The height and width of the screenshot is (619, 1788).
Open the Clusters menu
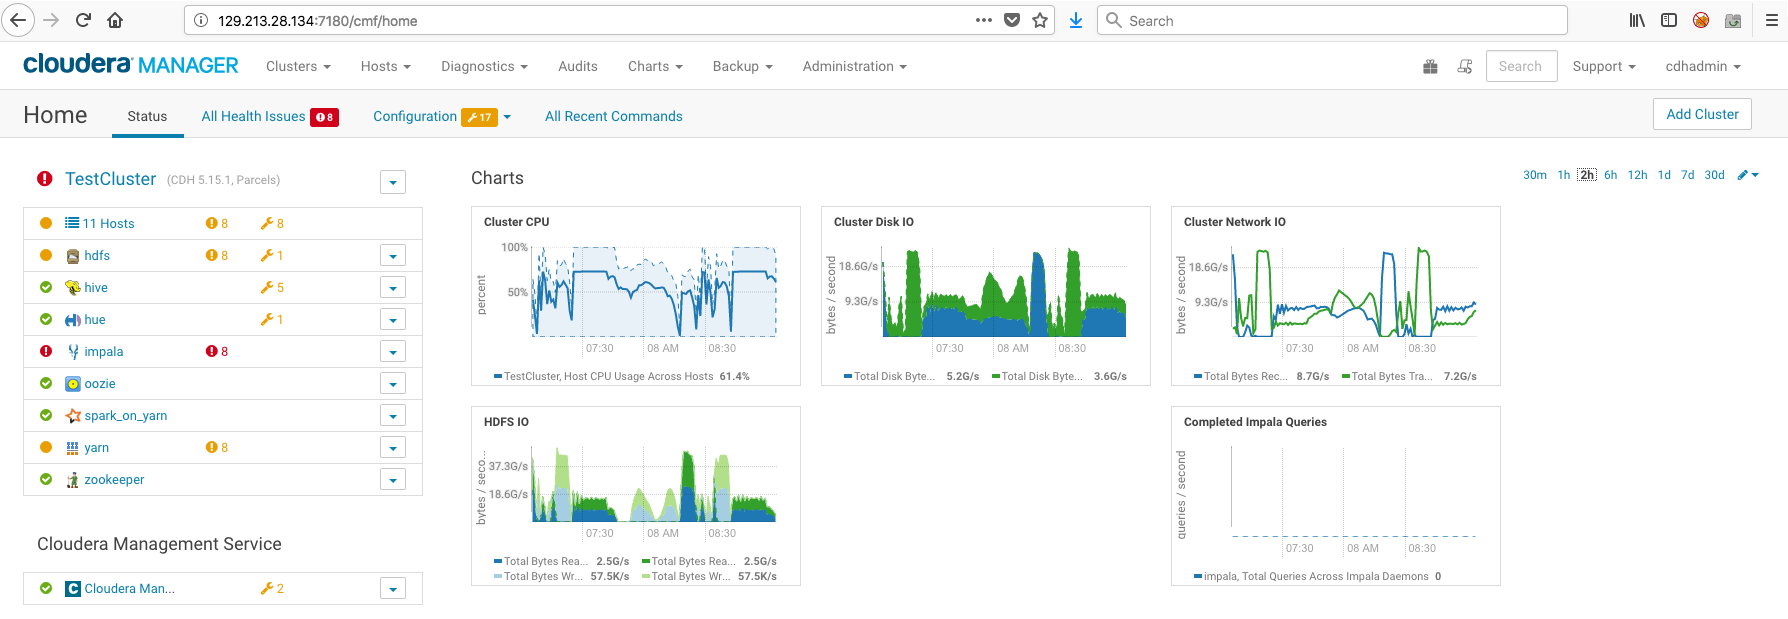point(298,66)
